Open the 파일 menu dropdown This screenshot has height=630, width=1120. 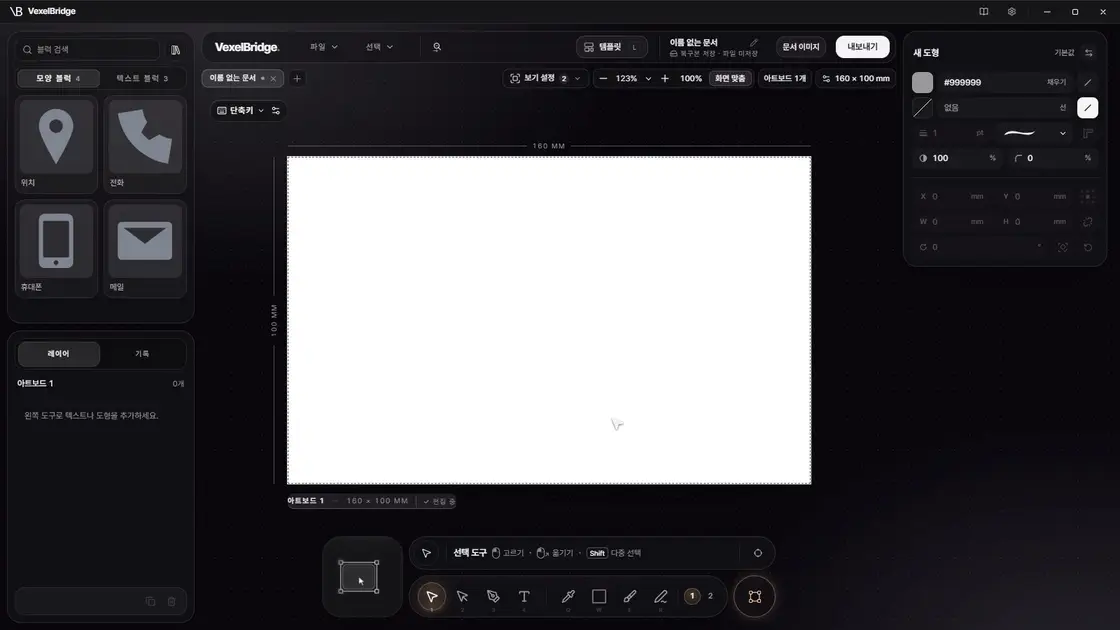324,47
